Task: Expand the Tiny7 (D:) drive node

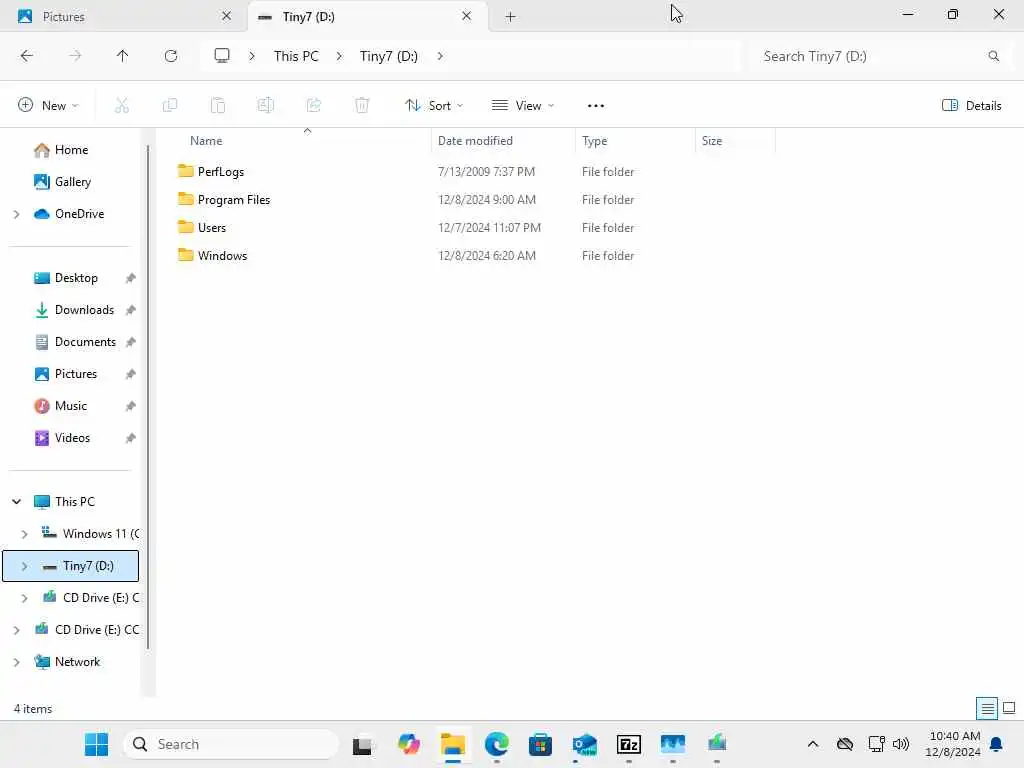Action: tap(24, 566)
